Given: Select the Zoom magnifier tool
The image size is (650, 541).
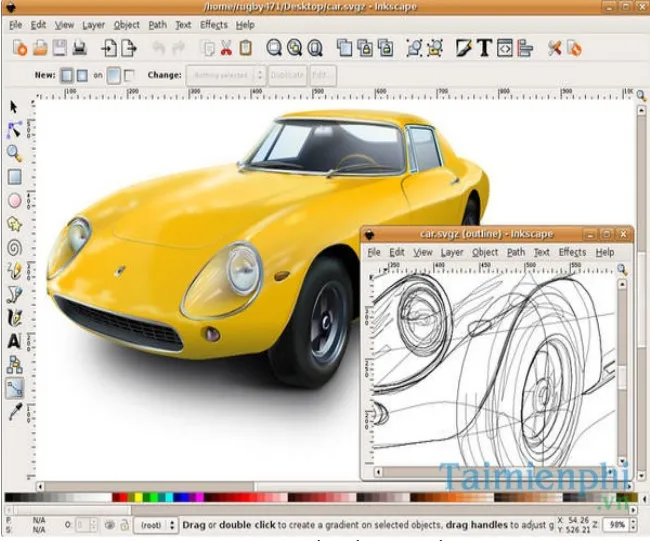Looking at the screenshot, I should [x=14, y=153].
